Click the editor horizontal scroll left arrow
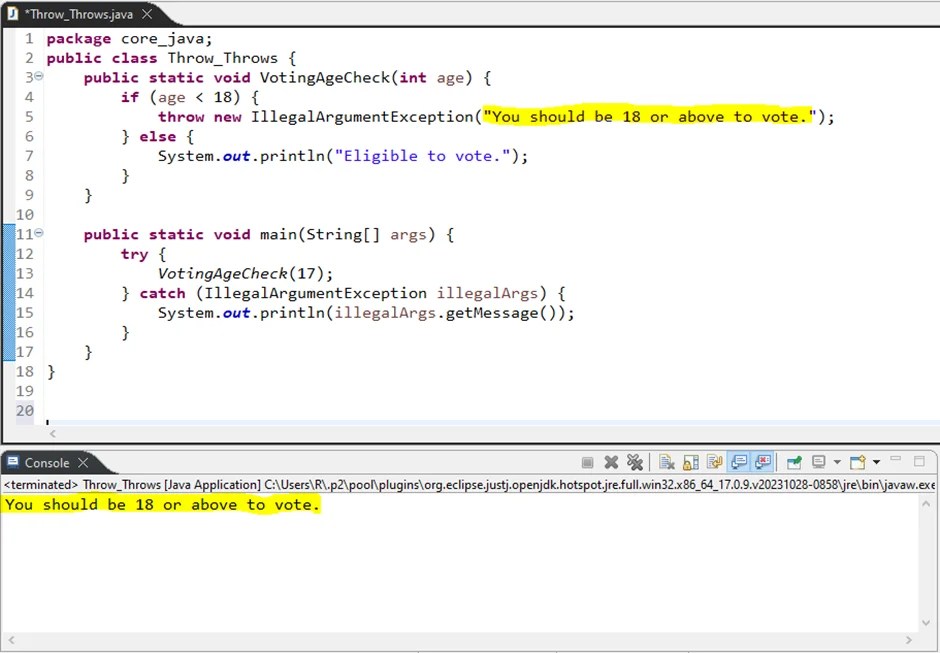Image resolution: width=940 pixels, height=653 pixels. pyautogui.click(x=53, y=434)
